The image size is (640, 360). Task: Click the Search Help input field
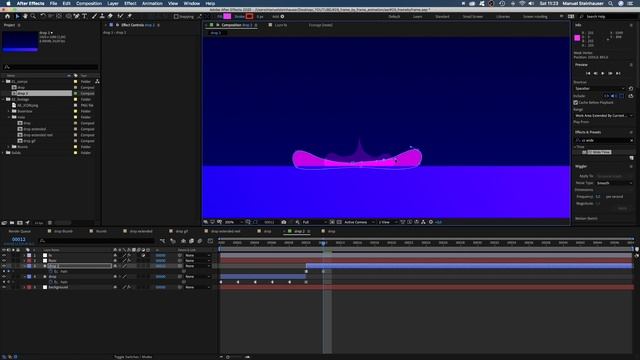click(x=607, y=17)
